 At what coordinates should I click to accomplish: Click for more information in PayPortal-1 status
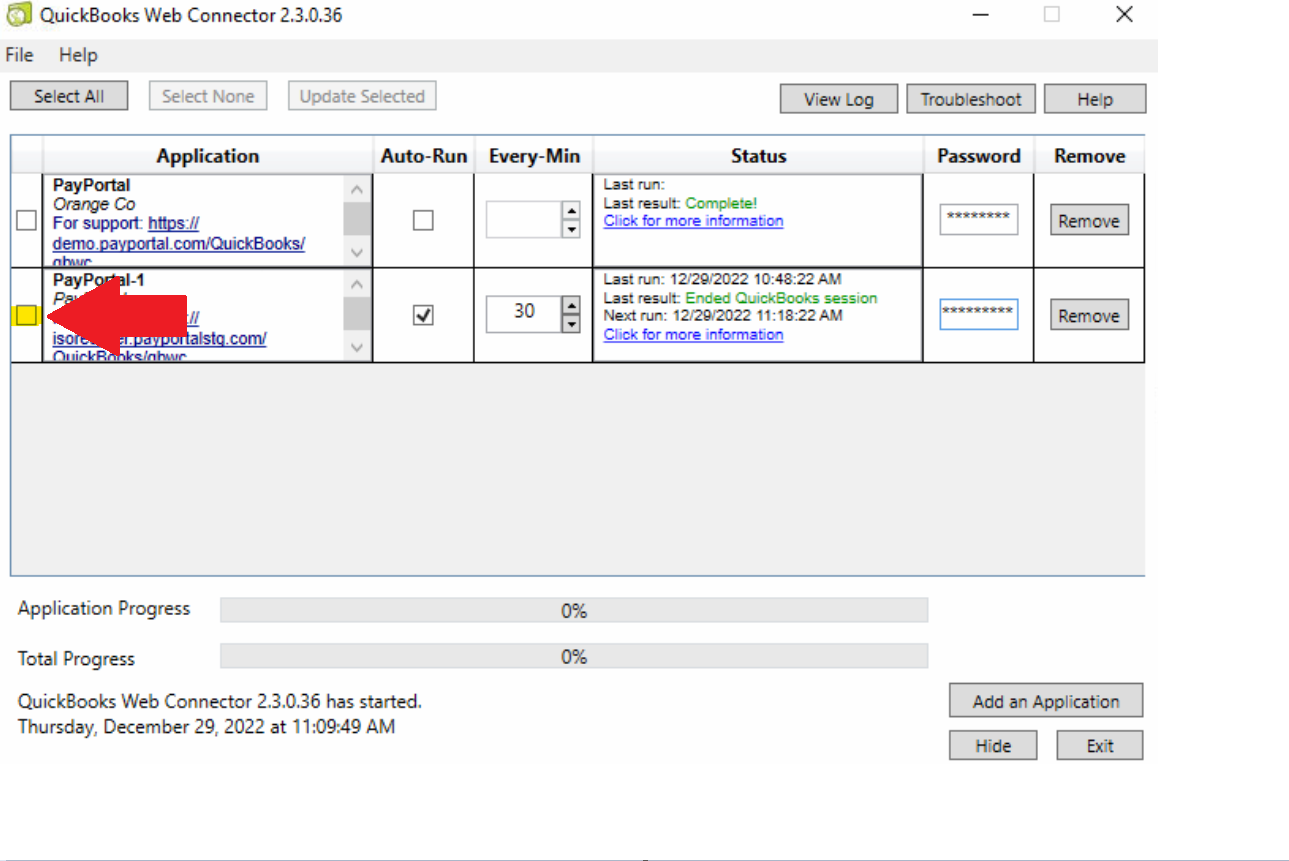click(693, 334)
